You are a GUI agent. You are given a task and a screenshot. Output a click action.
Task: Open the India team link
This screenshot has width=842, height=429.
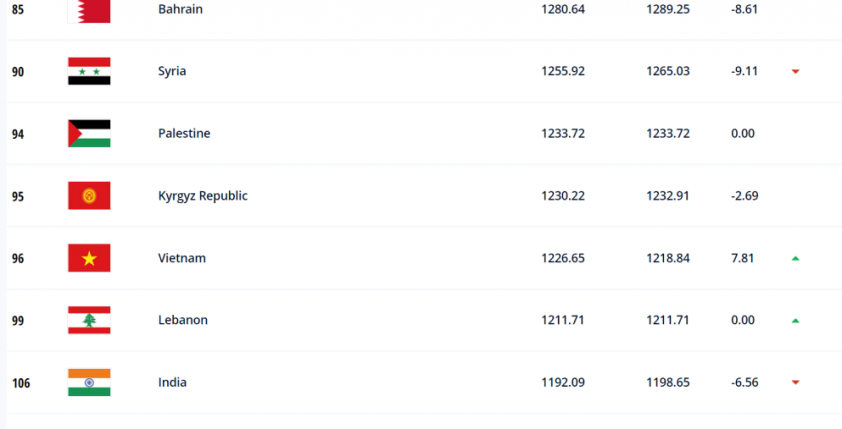pos(172,382)
